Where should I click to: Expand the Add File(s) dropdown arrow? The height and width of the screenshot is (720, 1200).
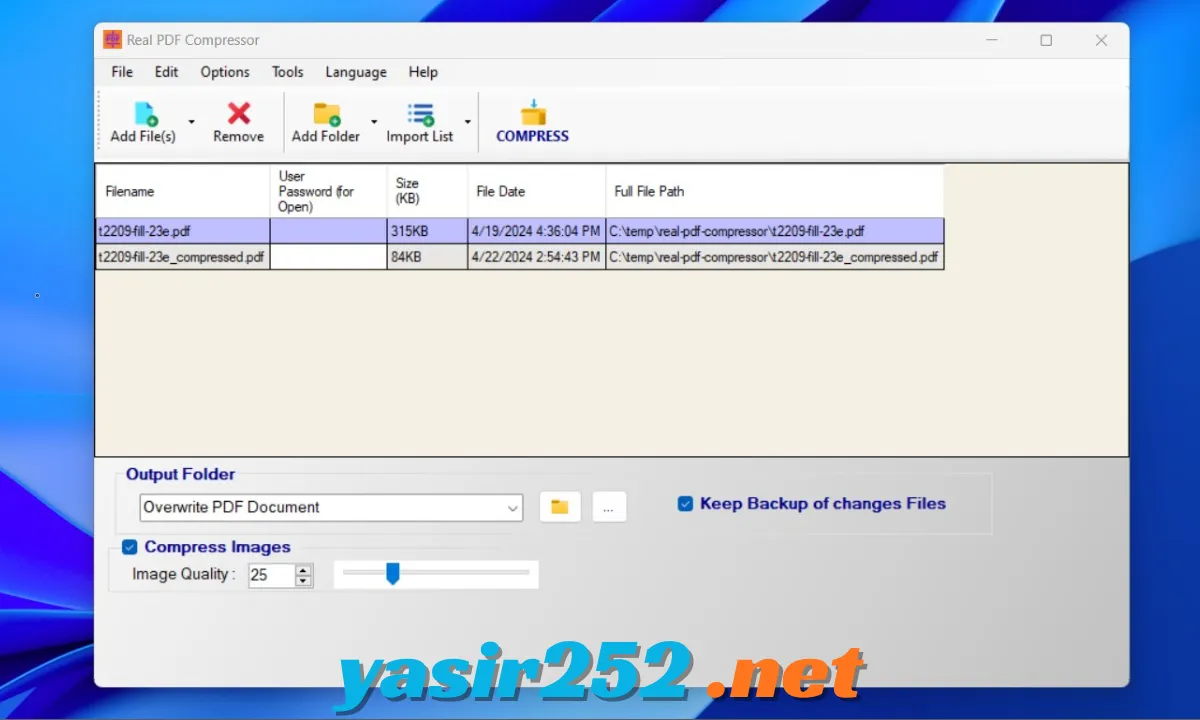click(191, 123)
